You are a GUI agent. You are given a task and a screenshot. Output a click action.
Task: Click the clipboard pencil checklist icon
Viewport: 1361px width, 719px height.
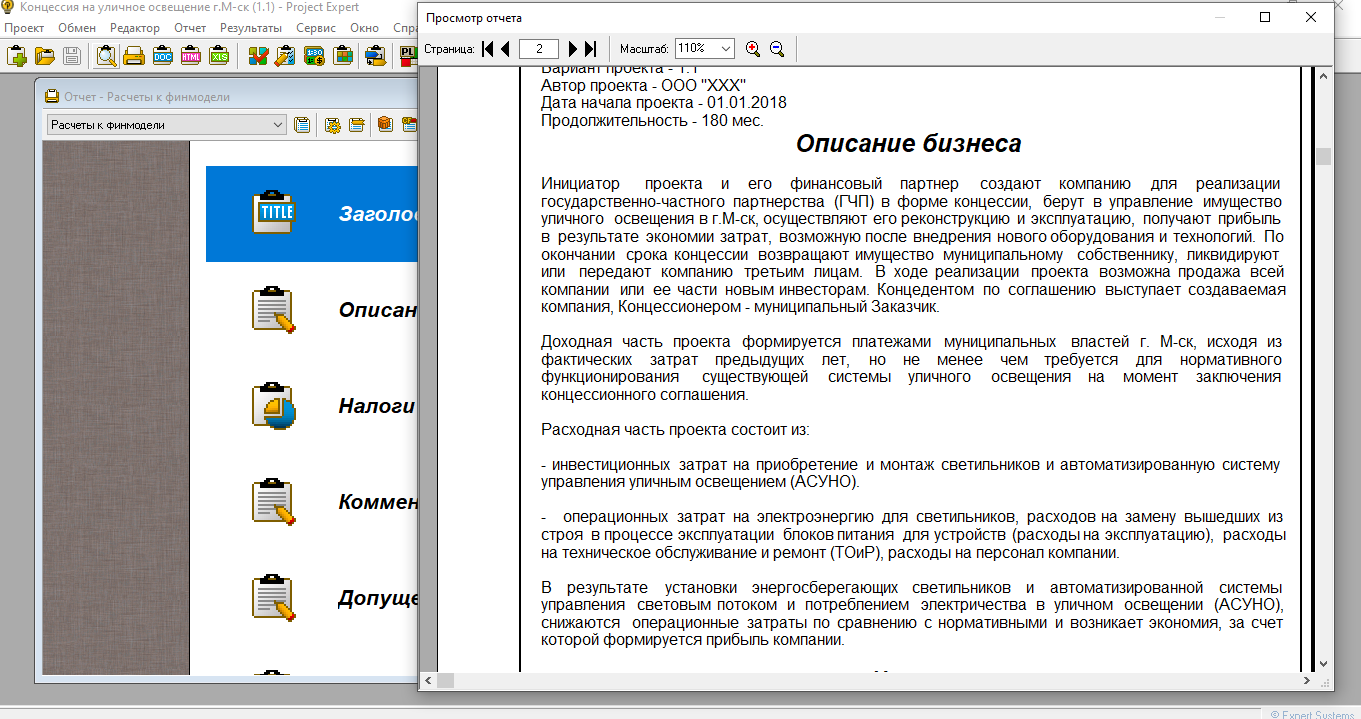285,56
